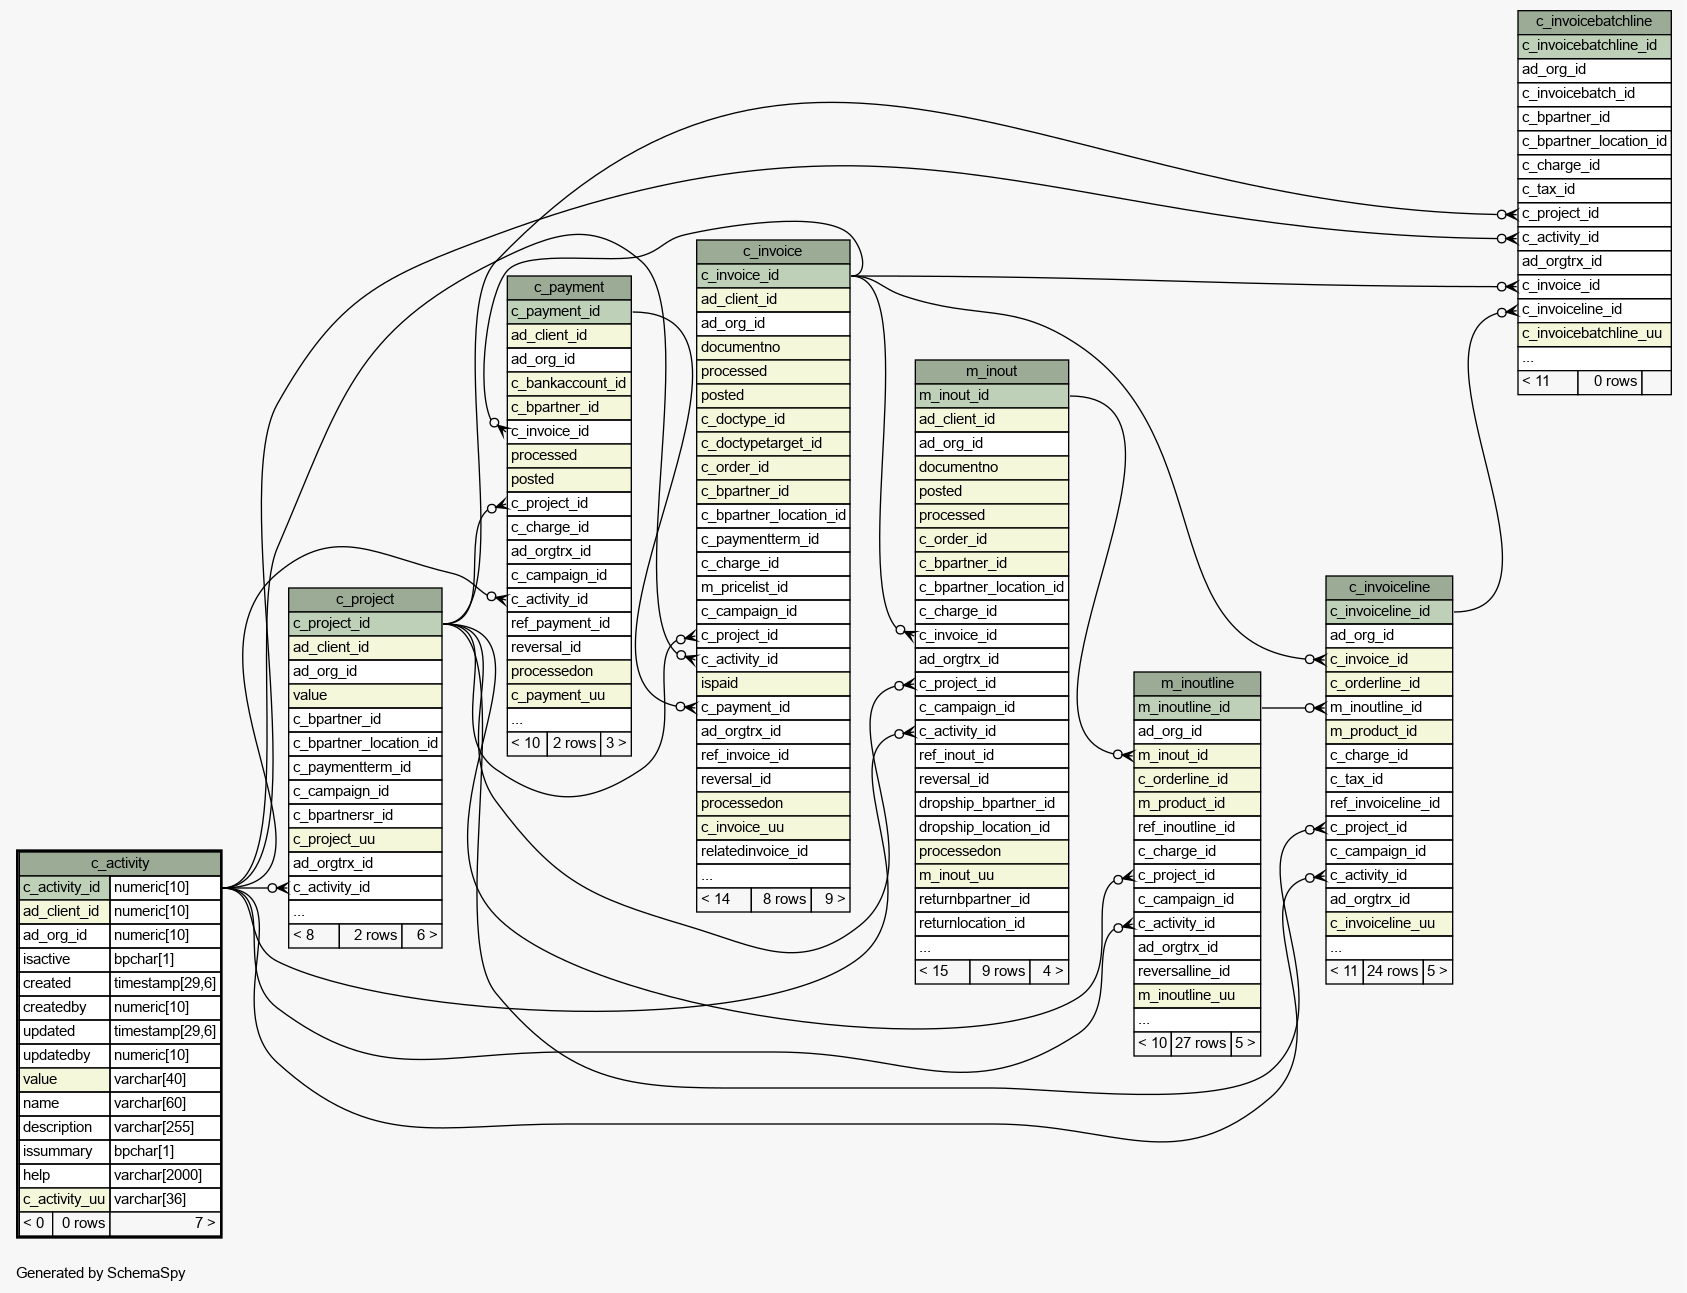Click the description column in c_activity
This screenshot has height=1293, width=1687.
coord(64,1127)
